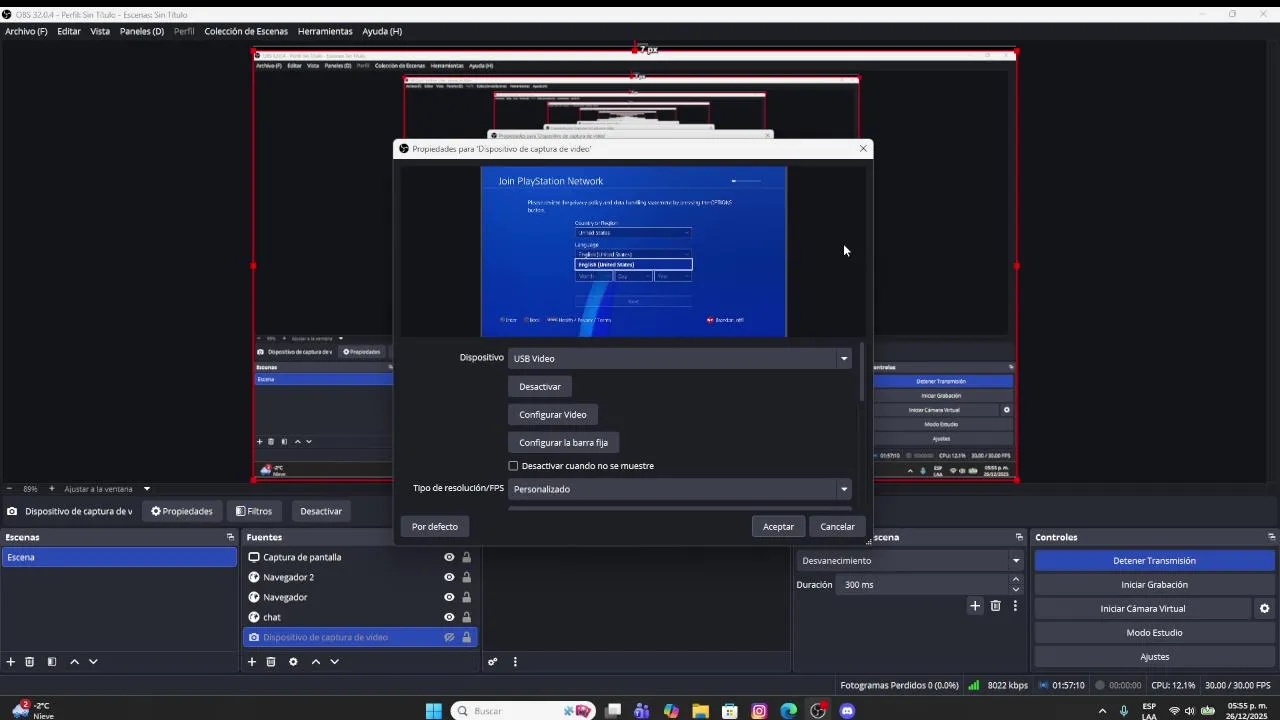The height and width of the screenshot is (720, 1280).
Task: Open the Vista menu
Action: click(x=100, y=31)
